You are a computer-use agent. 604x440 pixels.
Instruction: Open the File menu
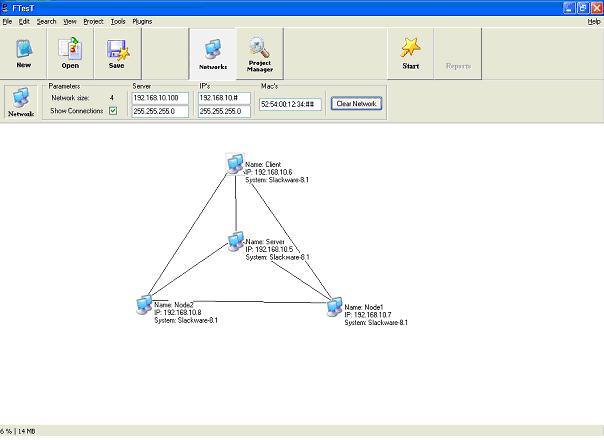tap(7, 21)
